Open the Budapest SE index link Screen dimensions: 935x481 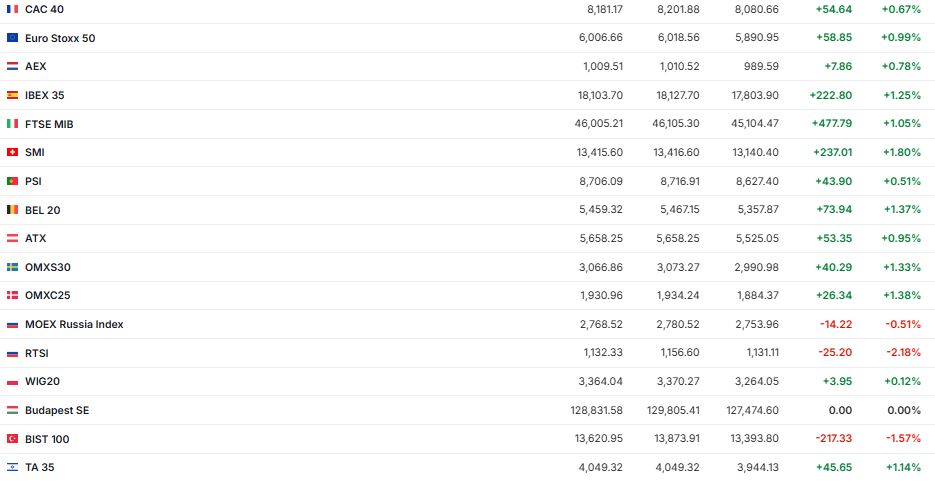[57, 410]
